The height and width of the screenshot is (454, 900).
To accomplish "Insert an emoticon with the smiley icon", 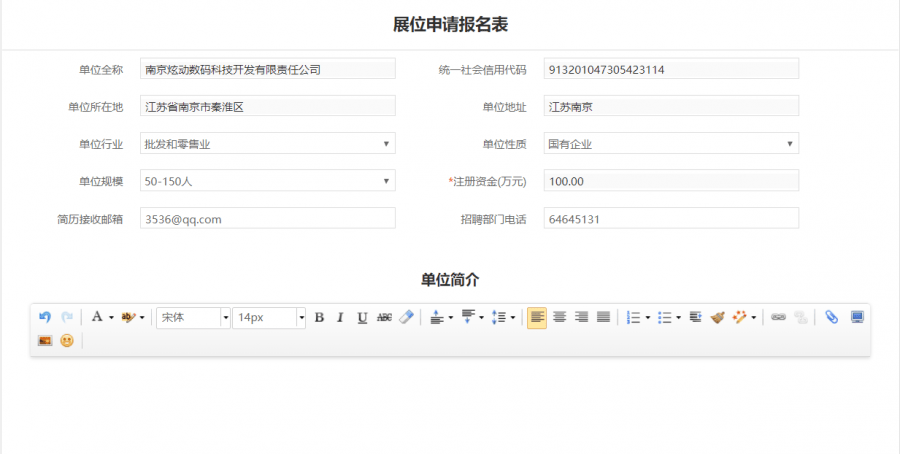I will (67, 340).
